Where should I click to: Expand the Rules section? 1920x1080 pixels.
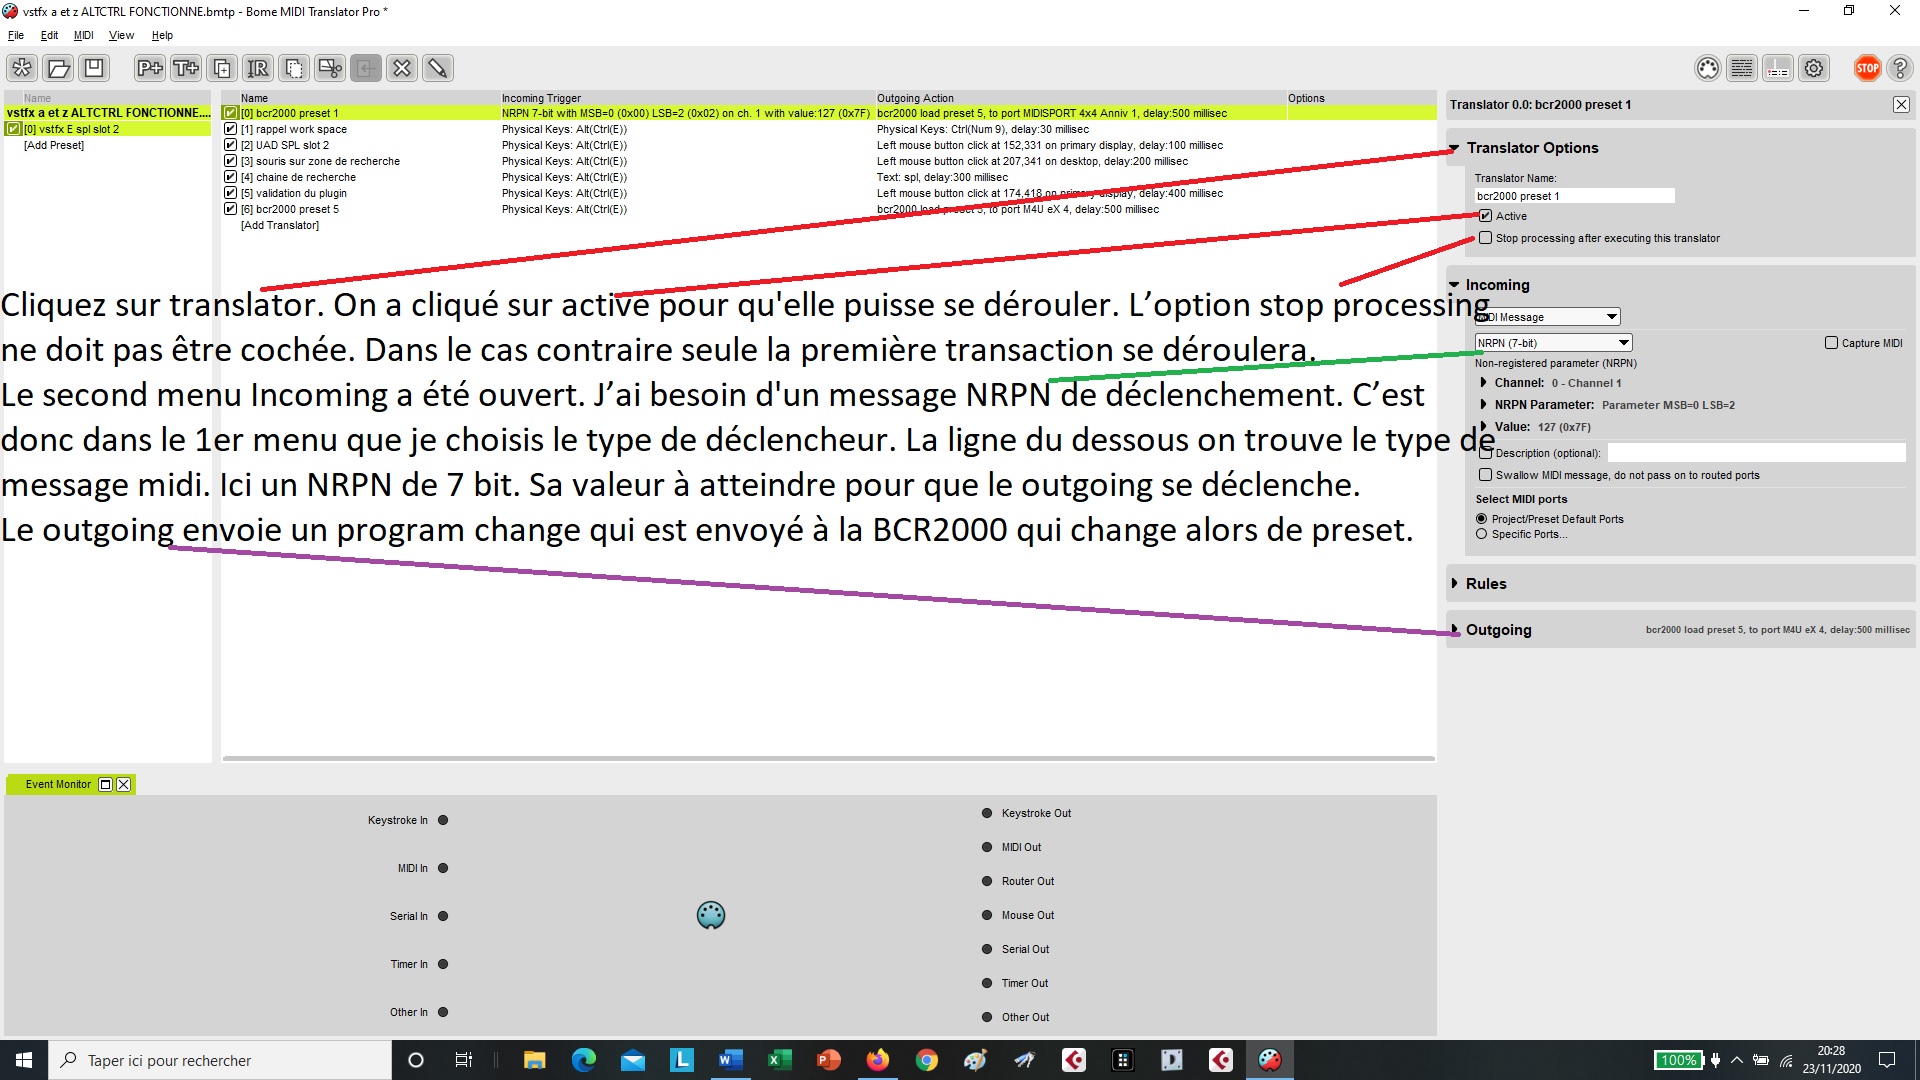click(x=1485, y=584)
